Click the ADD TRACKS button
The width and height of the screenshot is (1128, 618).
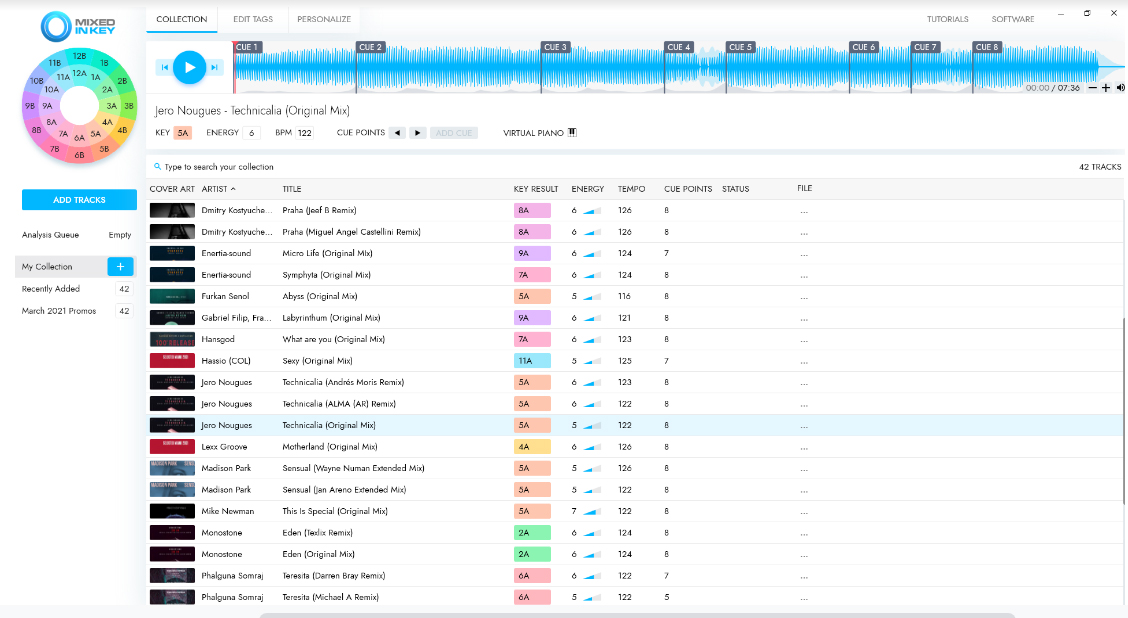click(x=79, y=200)
